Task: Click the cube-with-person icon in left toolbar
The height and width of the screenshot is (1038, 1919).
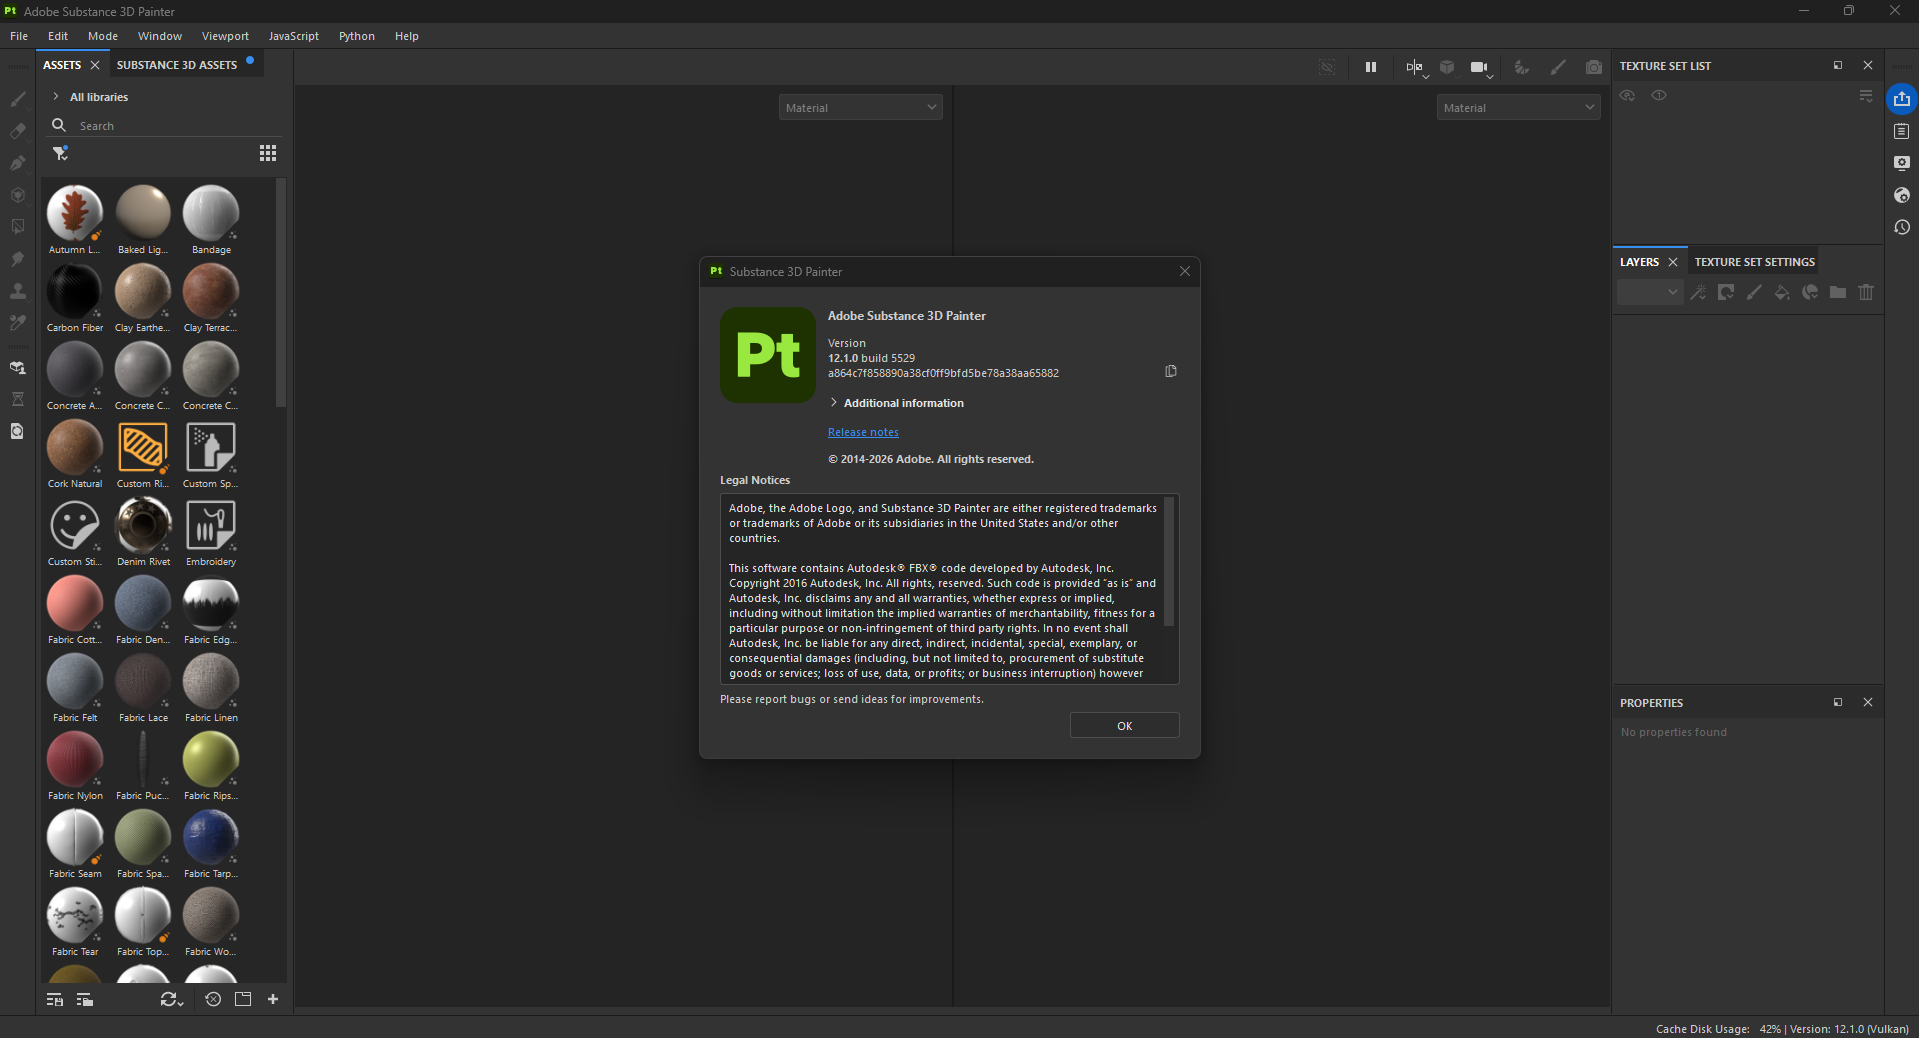Action: (x=17, y=367)
